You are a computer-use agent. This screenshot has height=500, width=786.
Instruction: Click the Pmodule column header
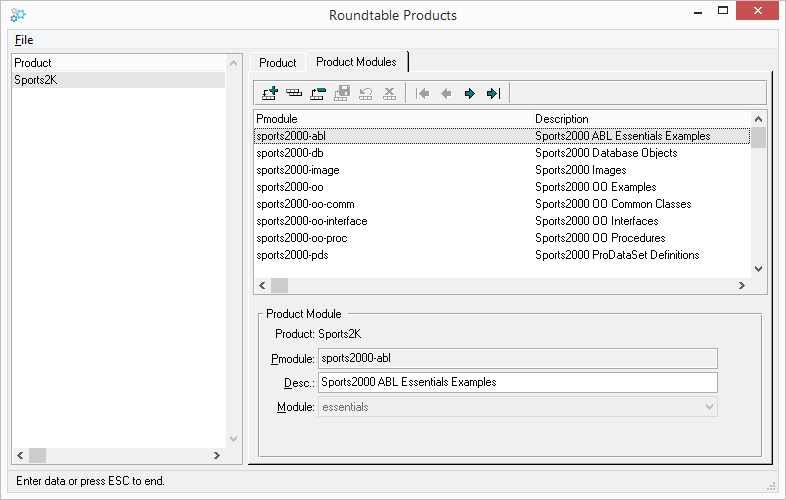393,119
